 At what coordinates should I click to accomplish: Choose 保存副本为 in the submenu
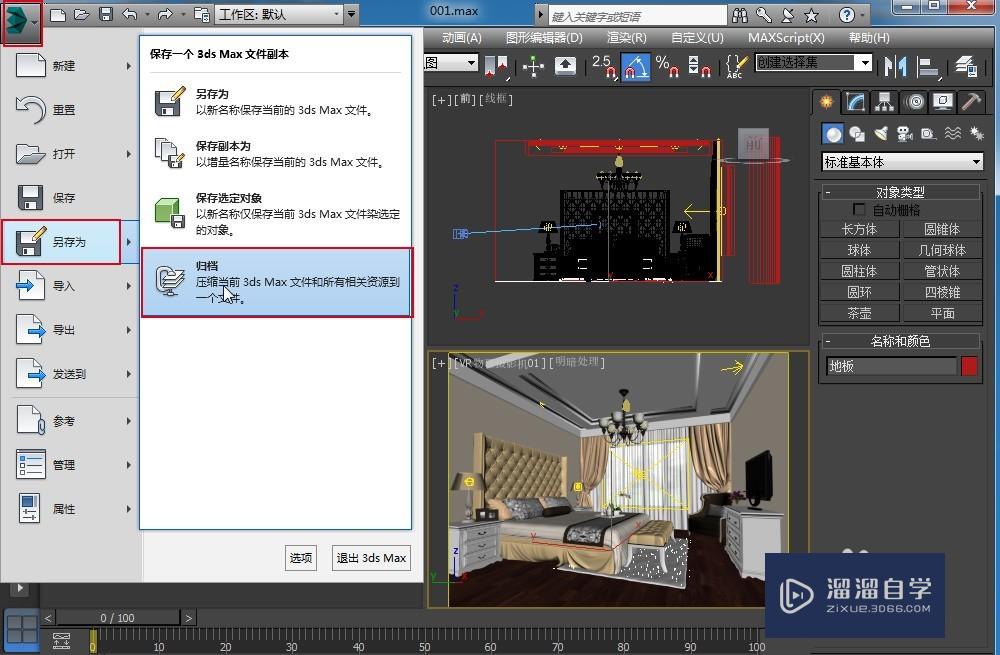pos(276,154)
